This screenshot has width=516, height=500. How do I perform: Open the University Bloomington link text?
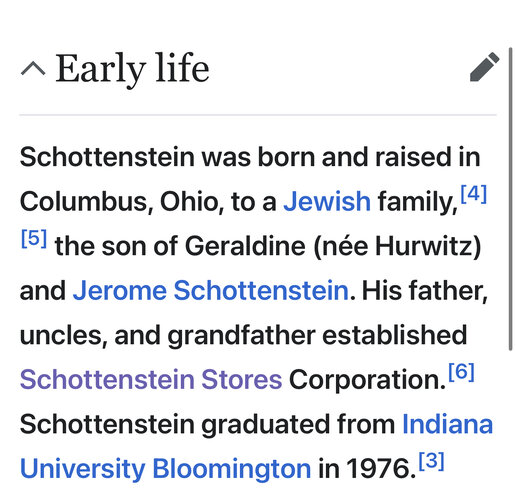coord(165,469)
